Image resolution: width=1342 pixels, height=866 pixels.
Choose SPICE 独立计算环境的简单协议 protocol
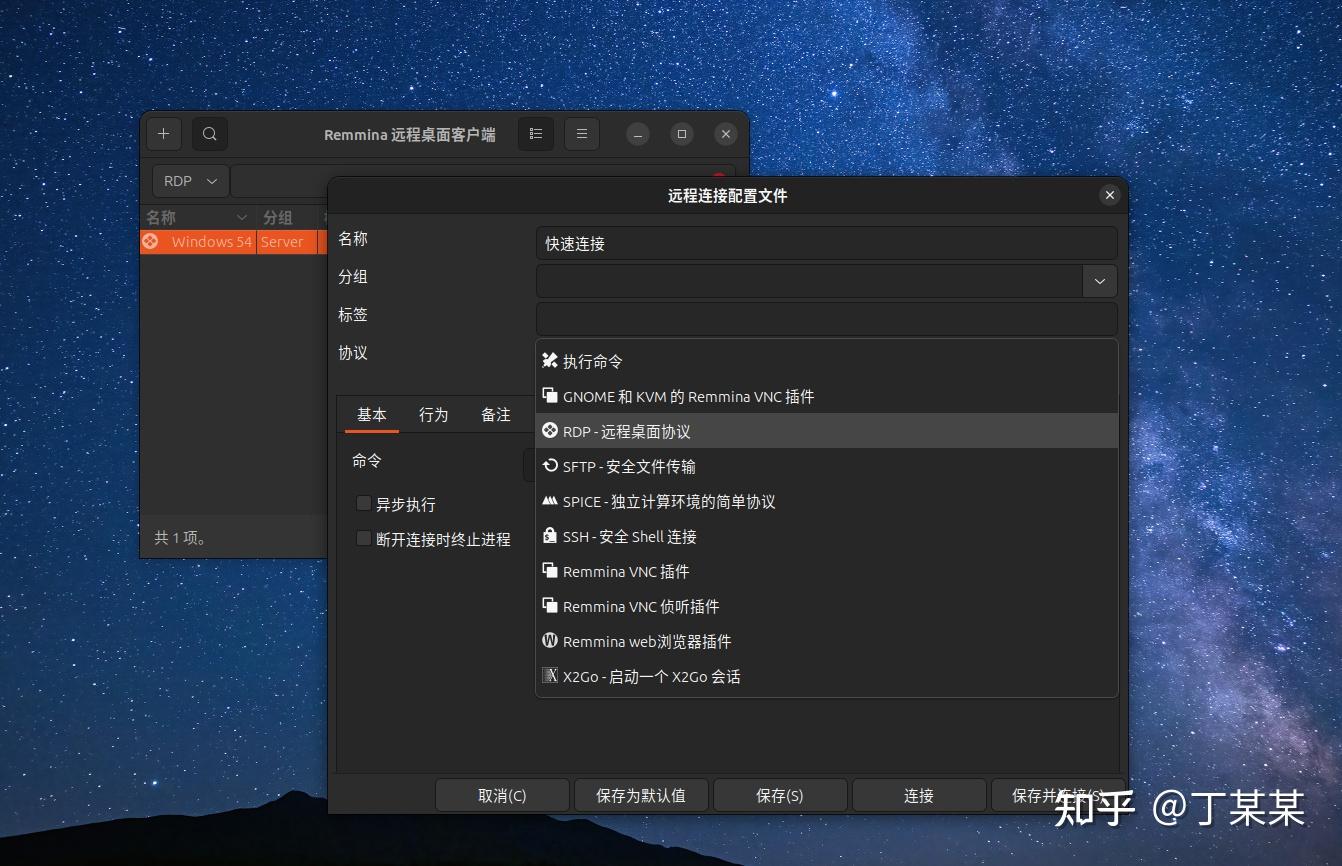(660, 501)
